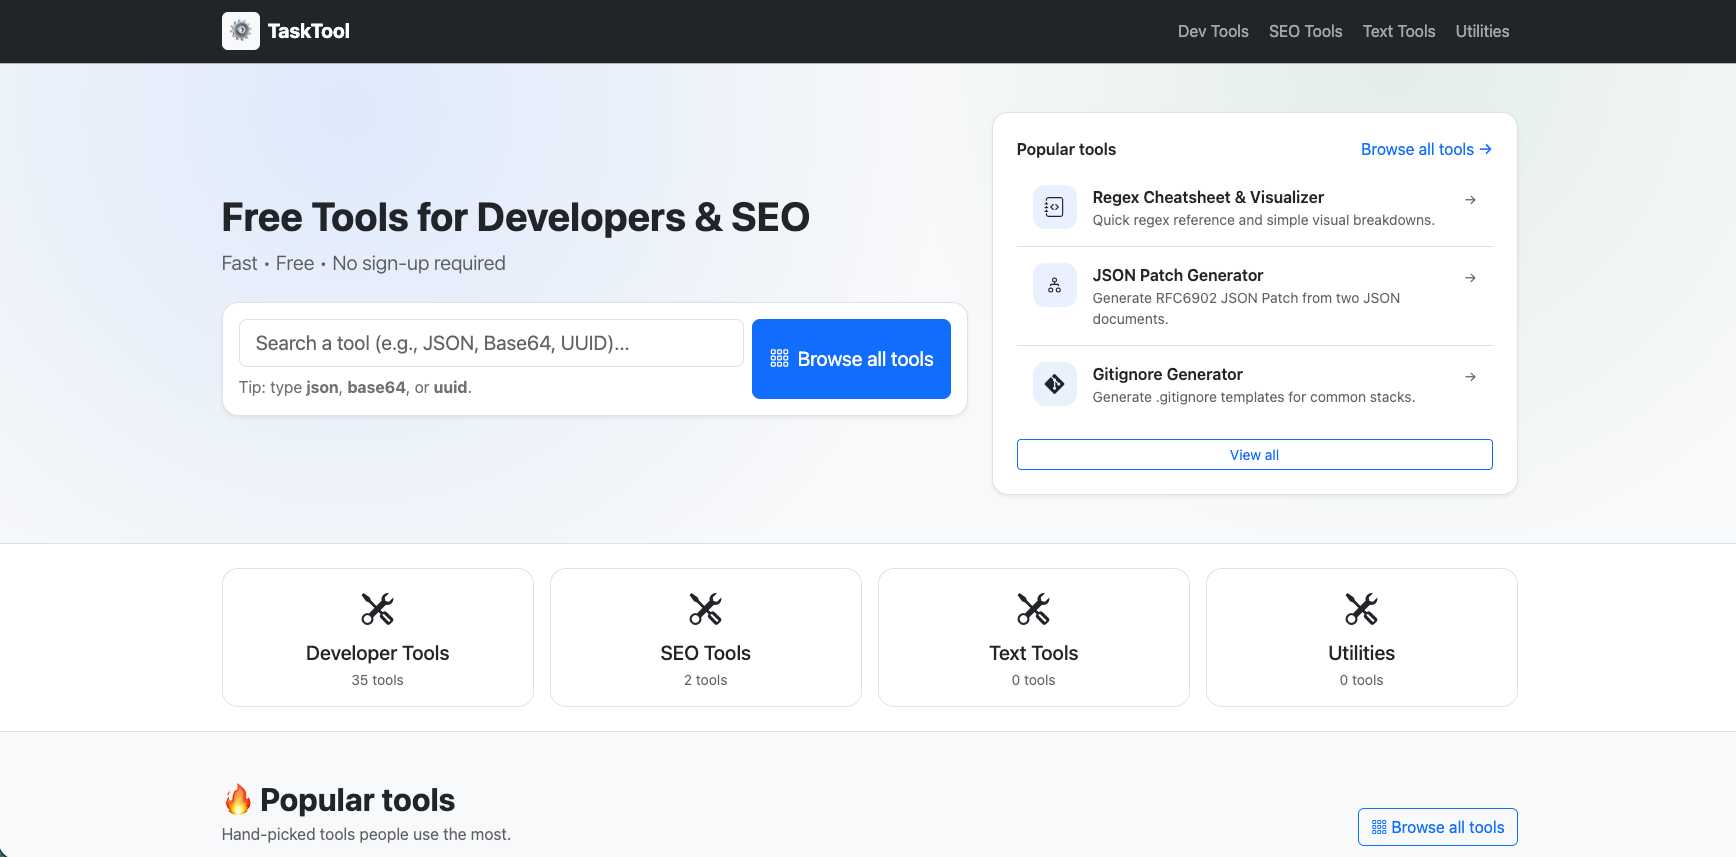Click outlined Browse all tools button at bottom

[x=1437, y=827]
